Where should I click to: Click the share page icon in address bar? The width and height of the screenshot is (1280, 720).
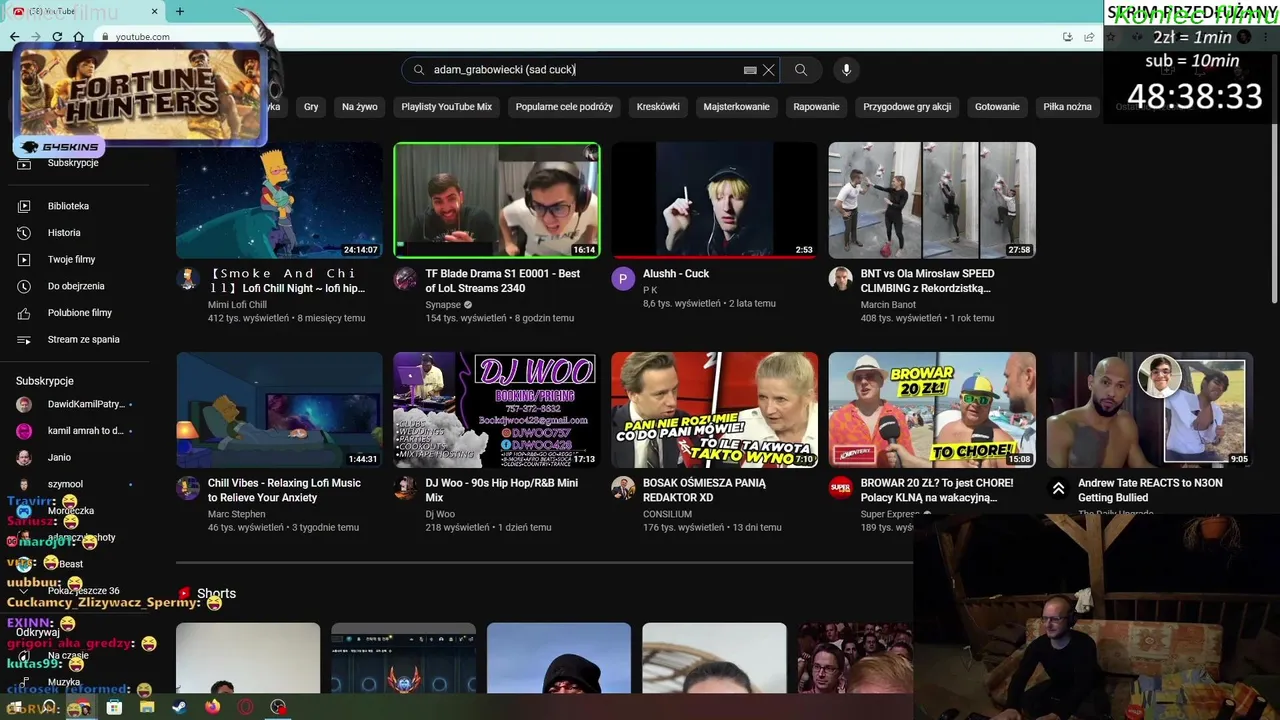pos(1089,37)
